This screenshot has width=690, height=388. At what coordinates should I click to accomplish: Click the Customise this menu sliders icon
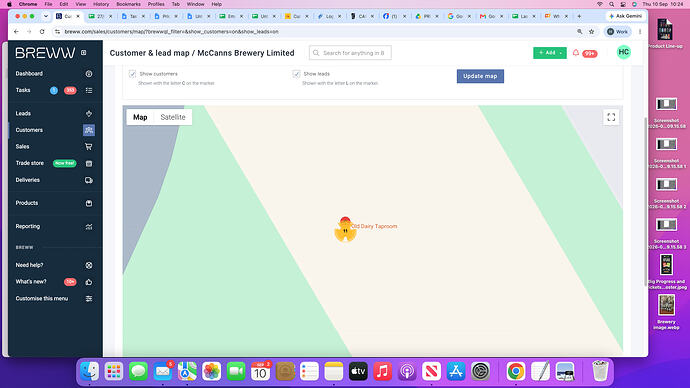point(89,299)
